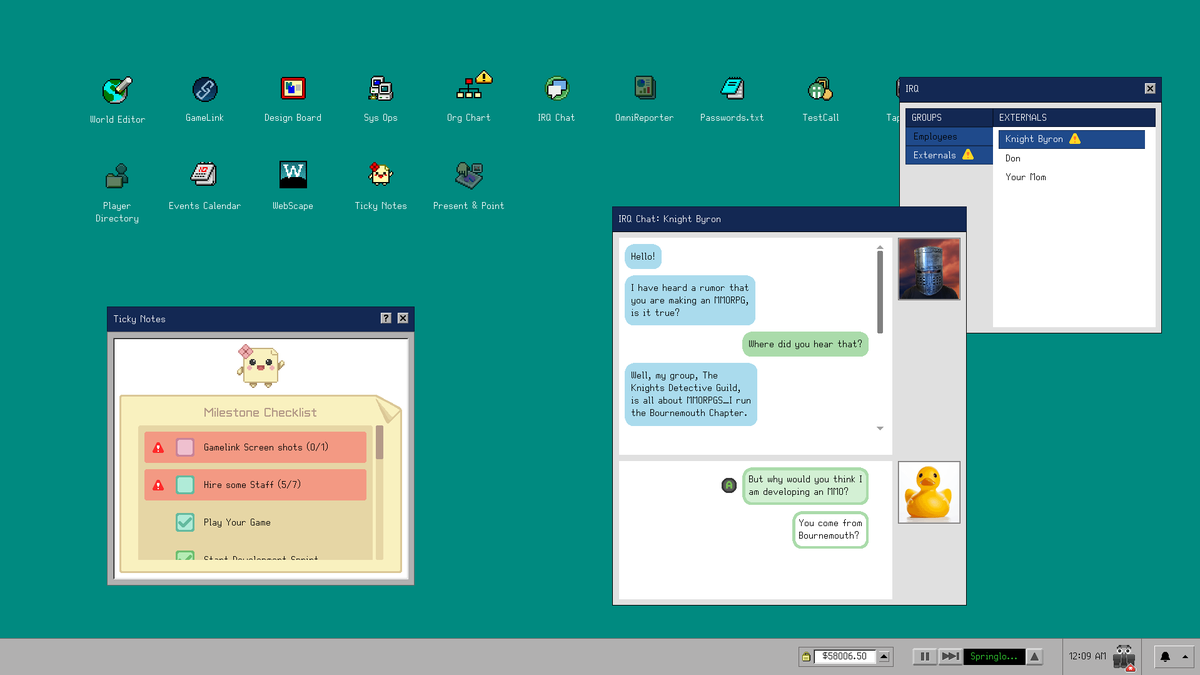Tick the Gamelink Screen shots checkbox
Viewport: 1200px width, 675px height.
pyautogui.click(x=185, y=447)
